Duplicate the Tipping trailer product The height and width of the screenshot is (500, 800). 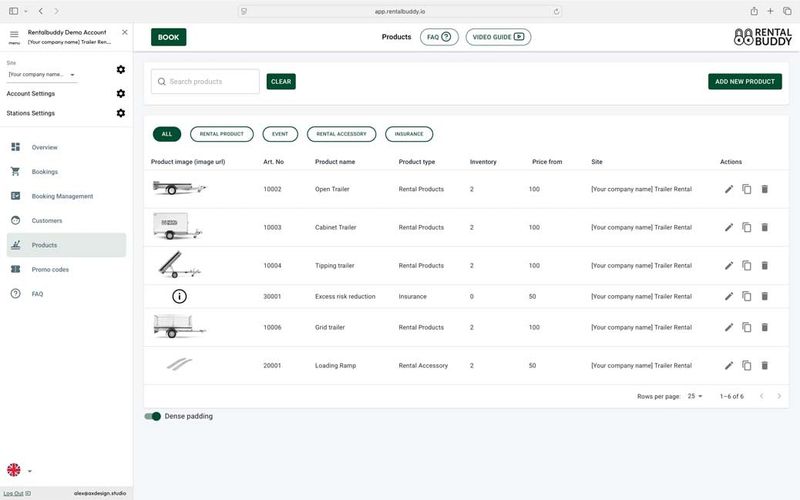click(x=746, y=266)
